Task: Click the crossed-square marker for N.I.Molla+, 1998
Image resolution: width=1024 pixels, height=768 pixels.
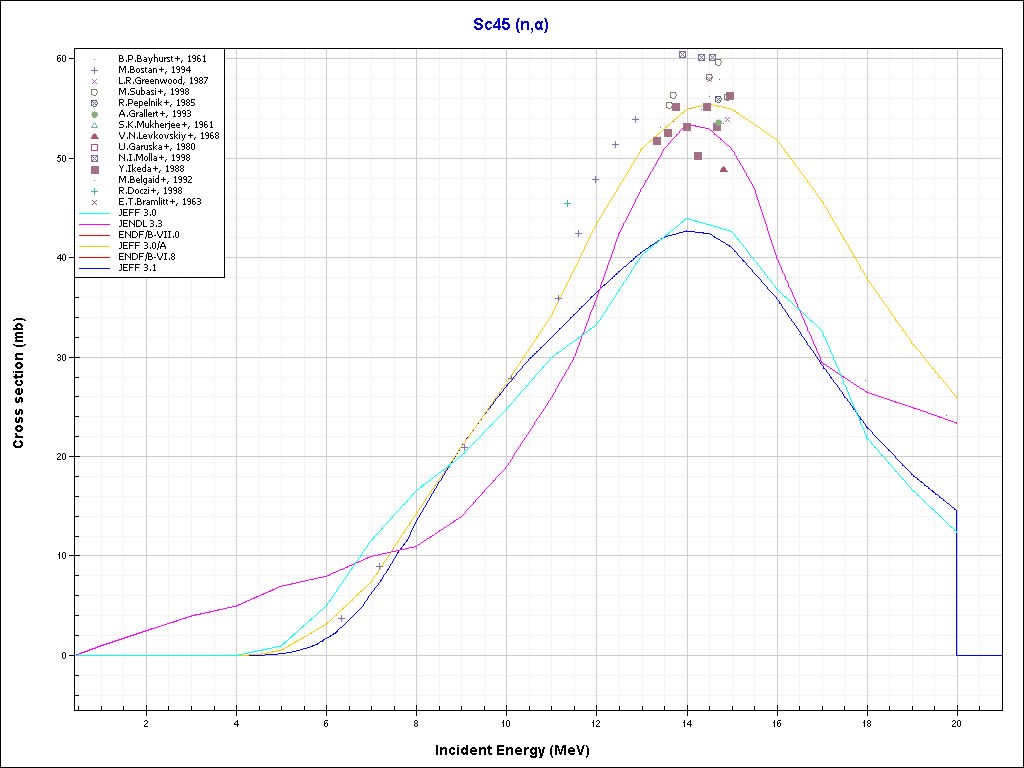Action: coord(94,158)
